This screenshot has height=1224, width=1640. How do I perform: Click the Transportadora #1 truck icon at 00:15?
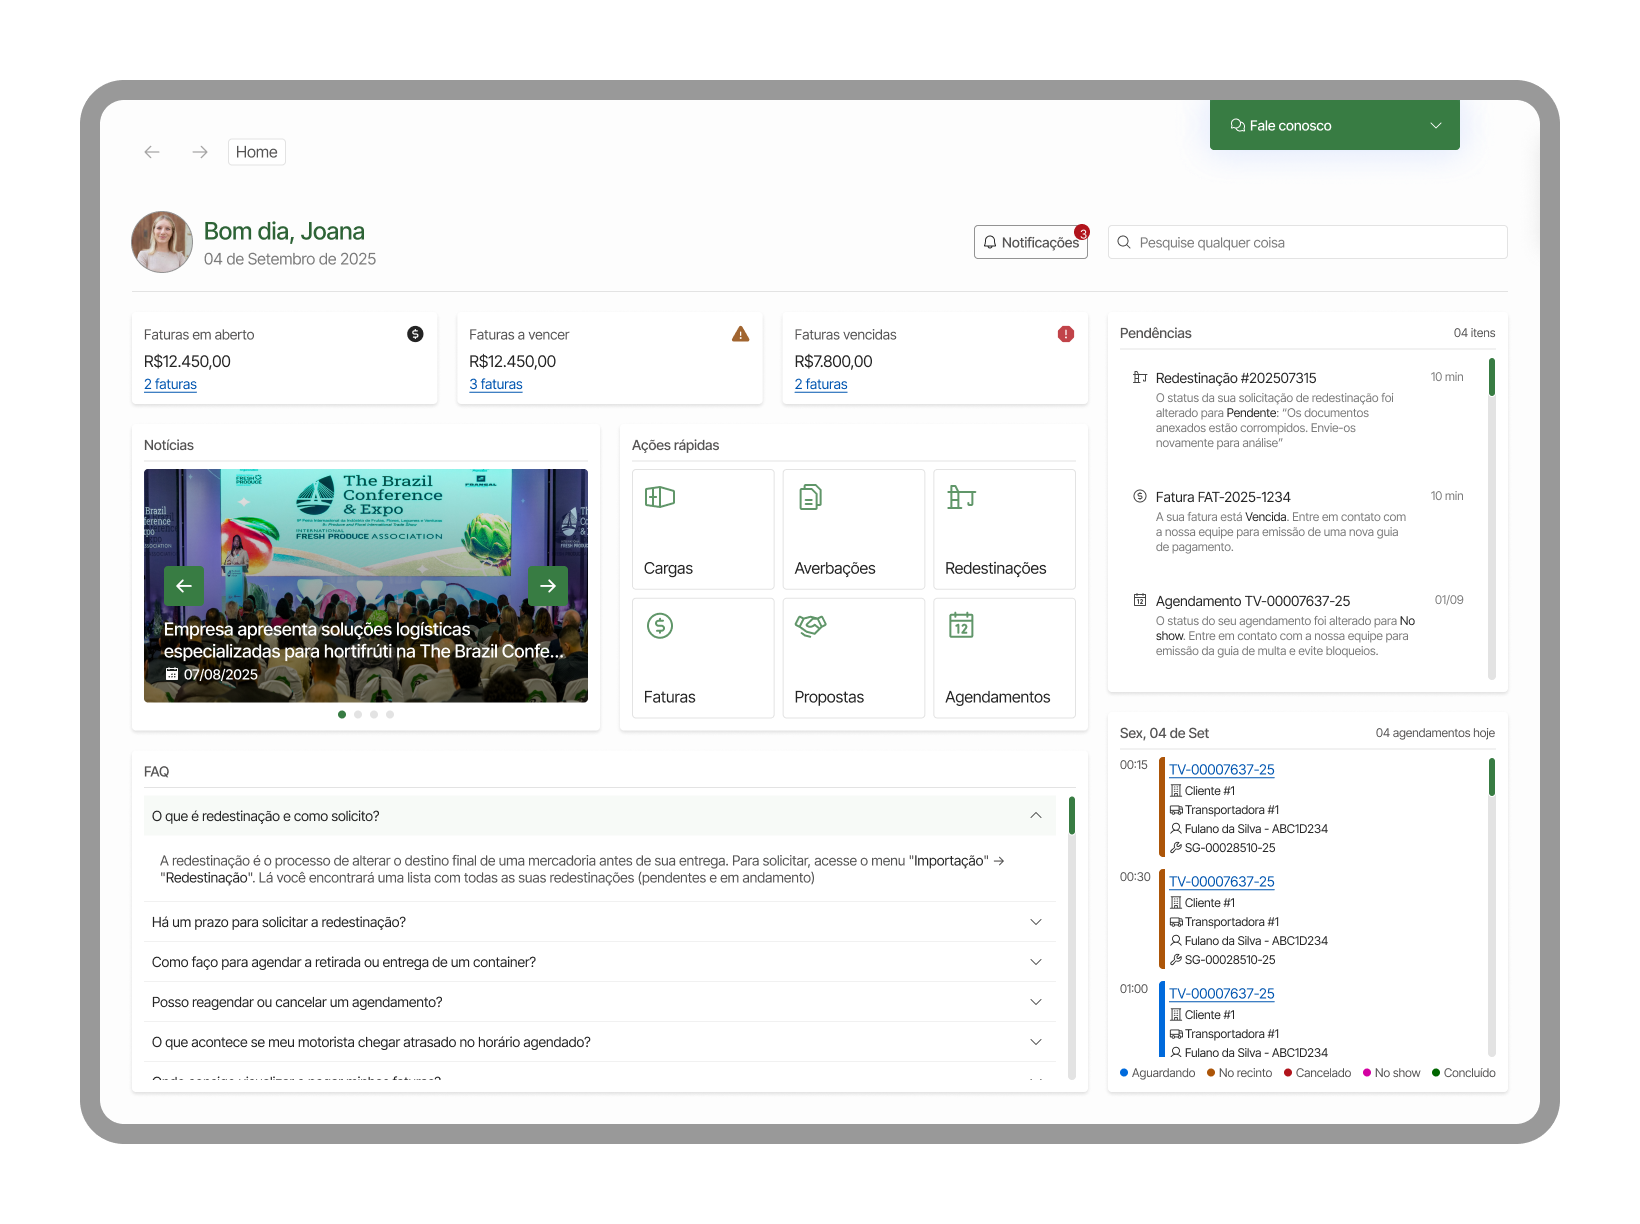coord(1176,810)
